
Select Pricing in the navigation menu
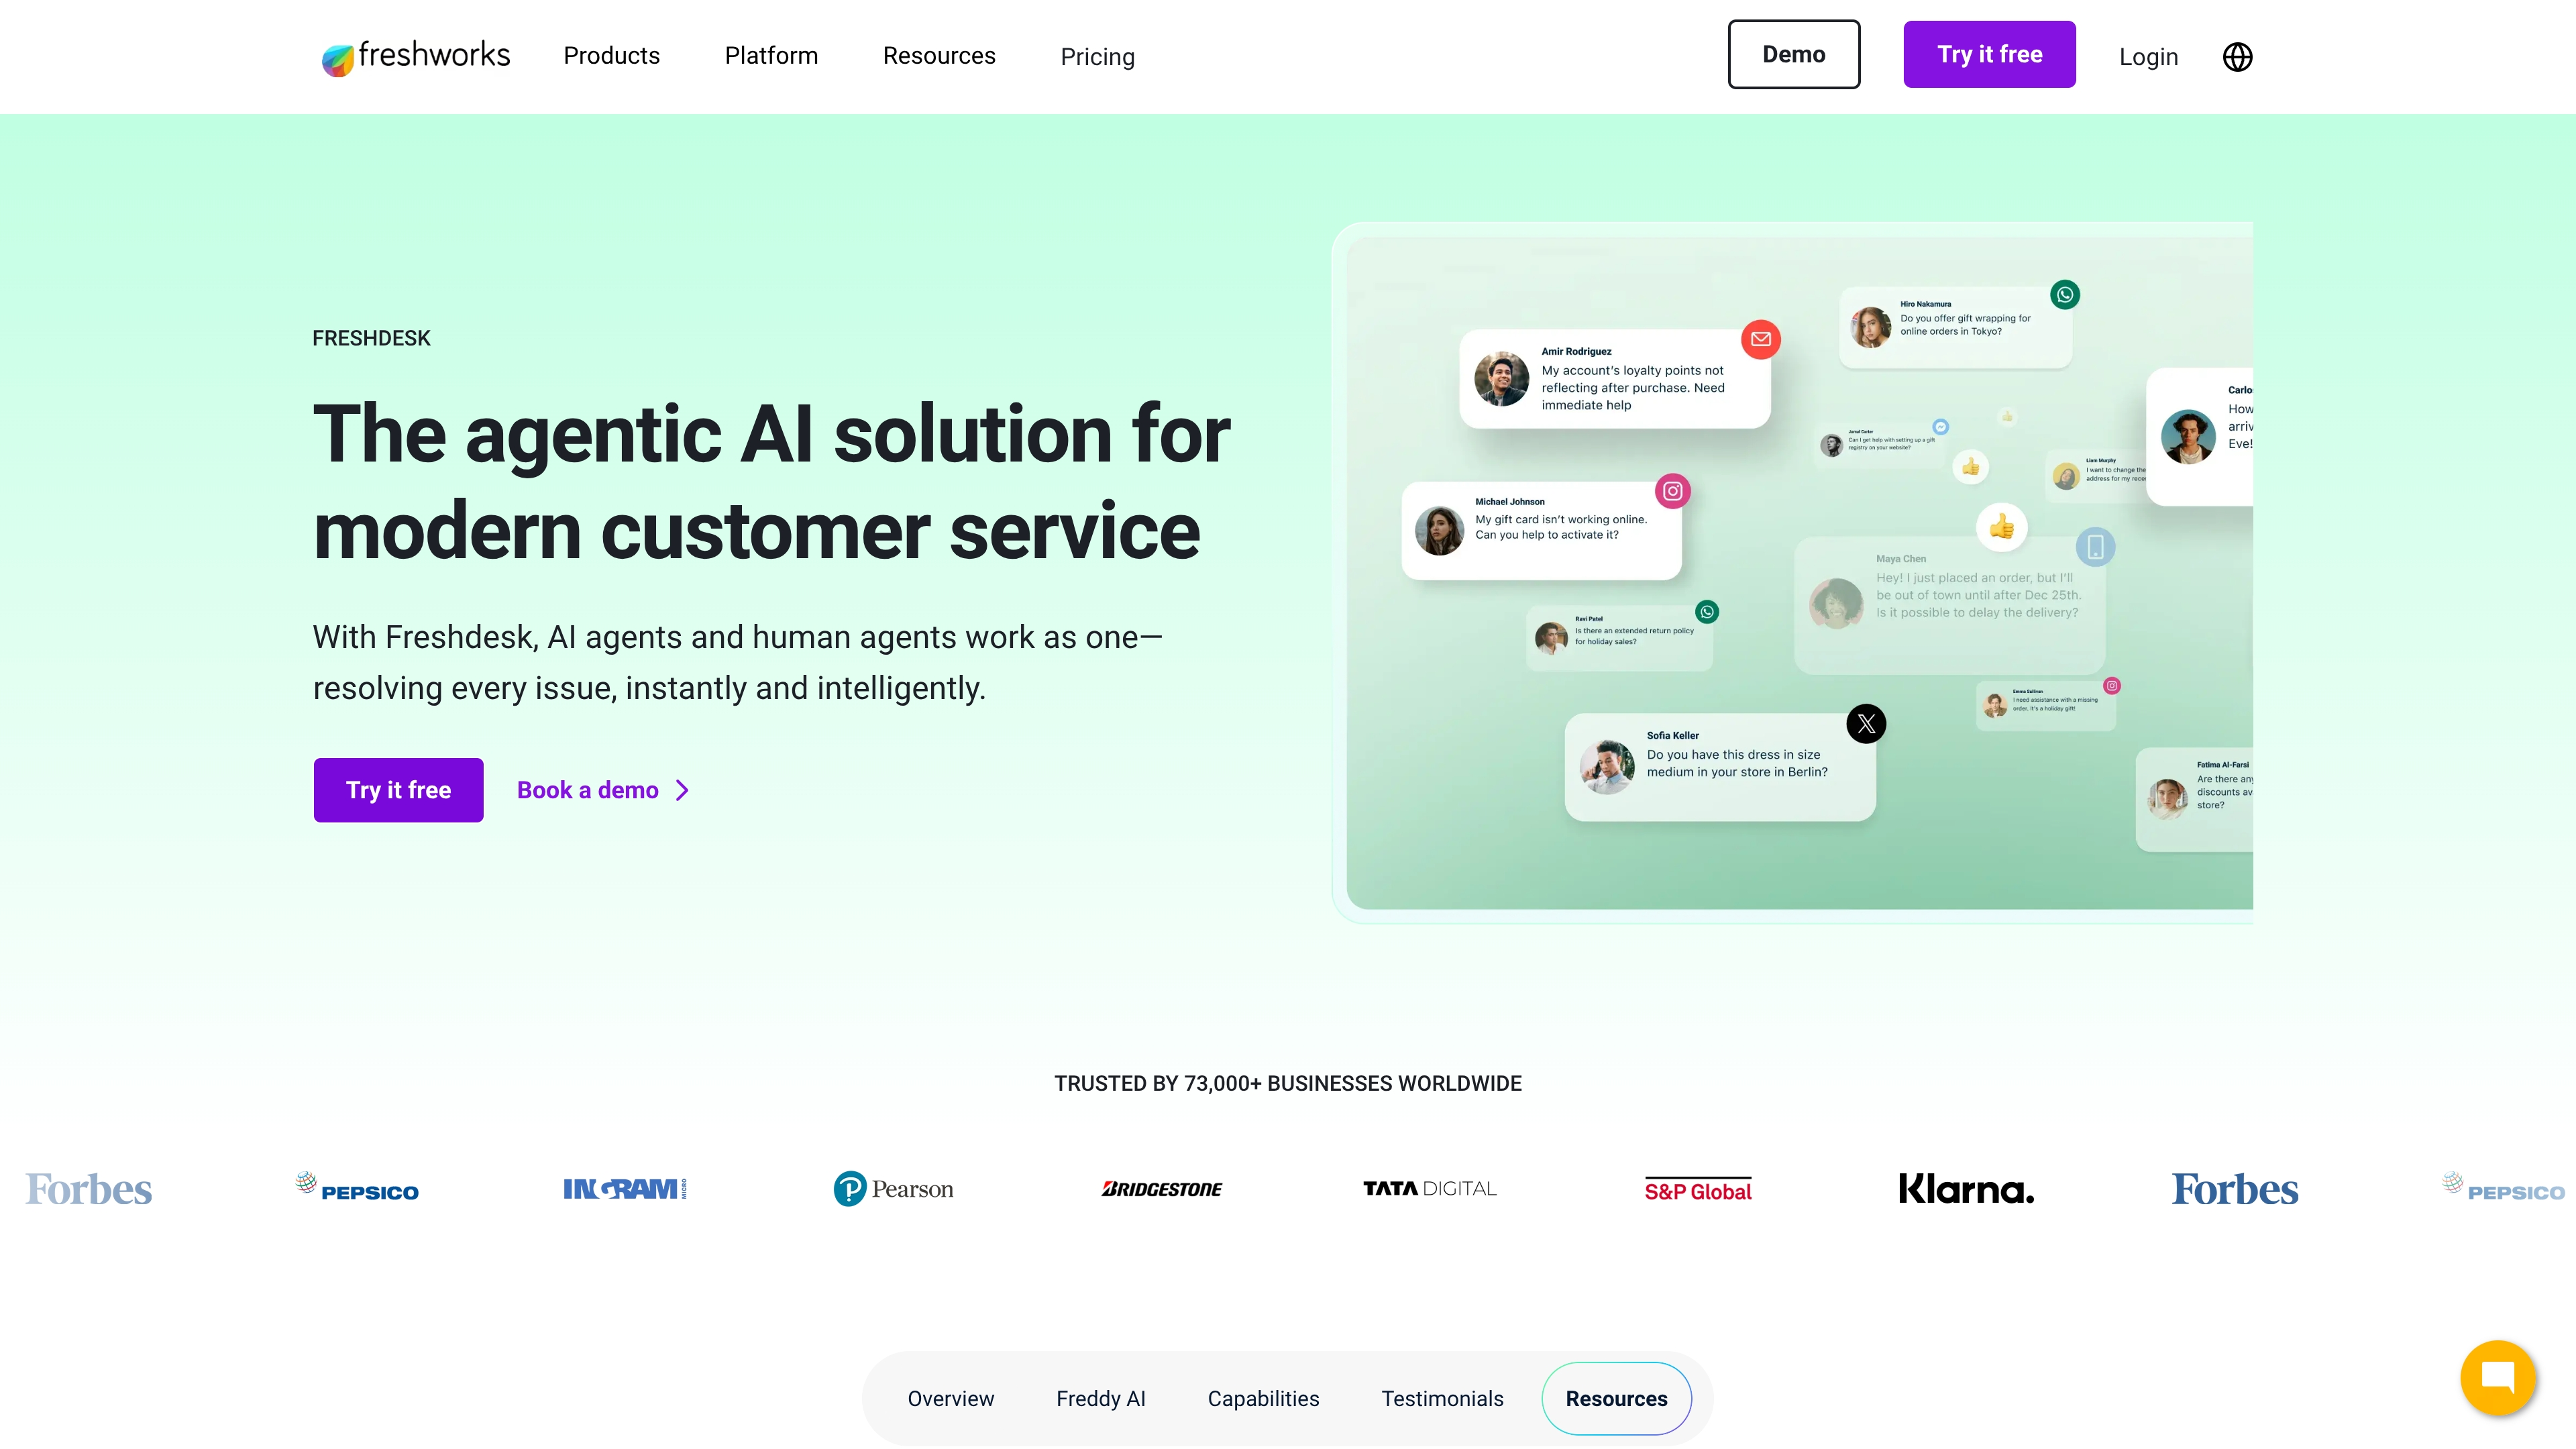tap(1097, 56)
